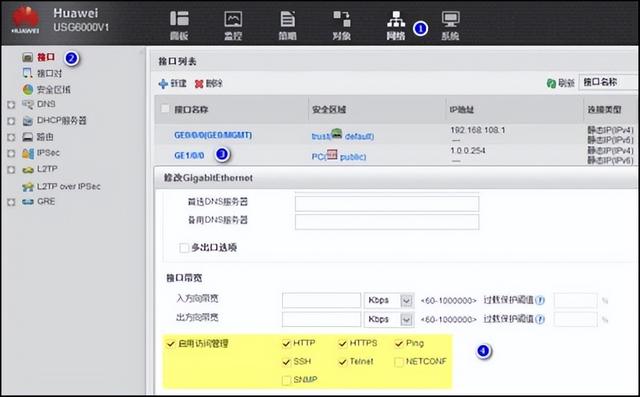Click the PC zone icon in GE1/0/0 row

pos(332,155)
